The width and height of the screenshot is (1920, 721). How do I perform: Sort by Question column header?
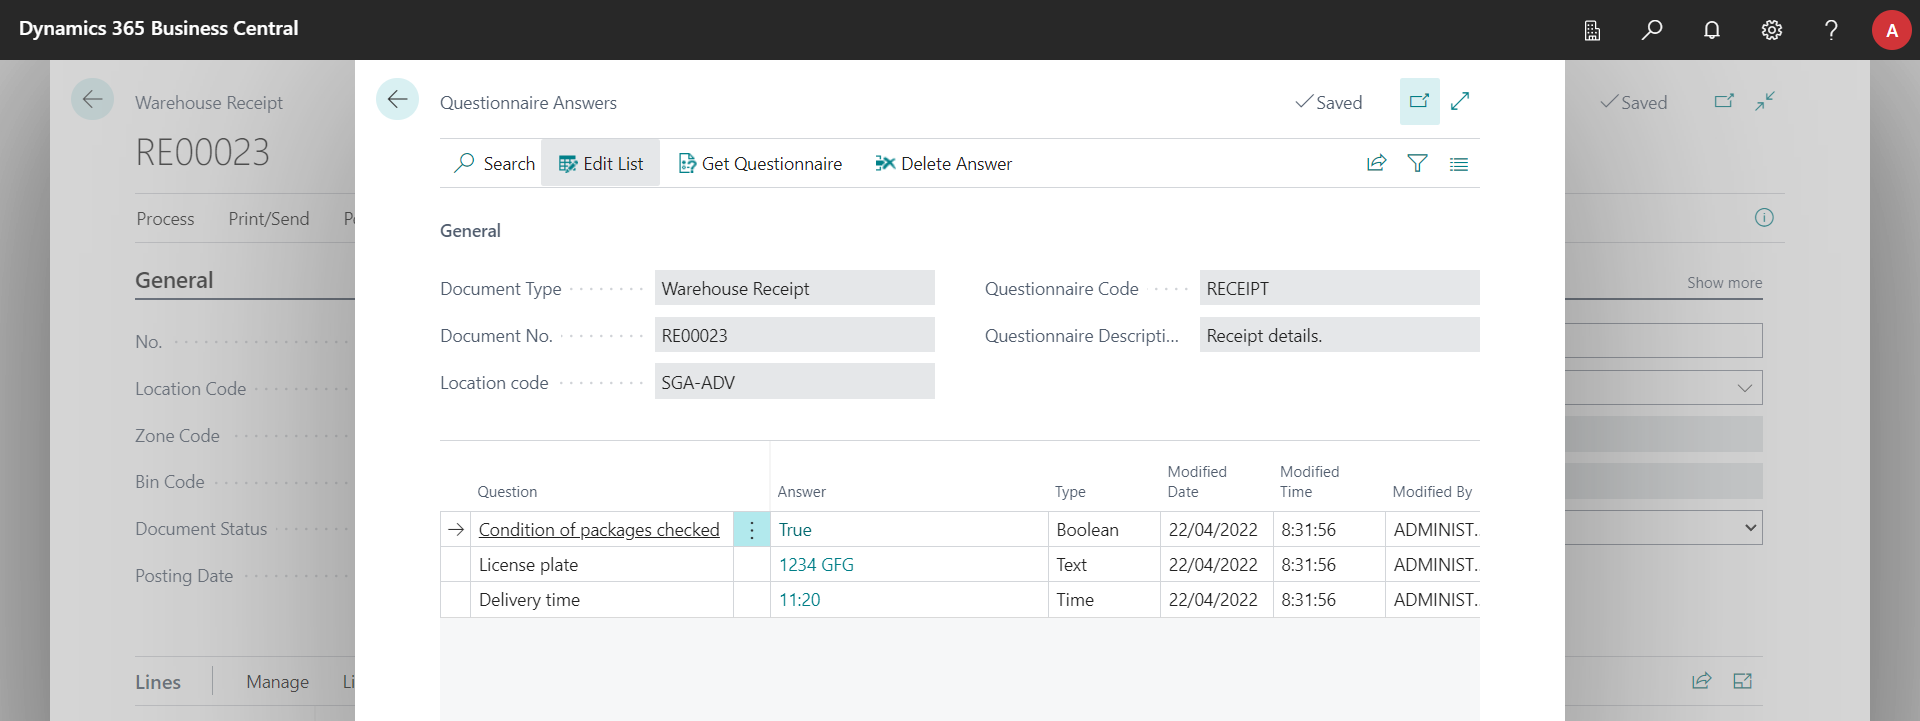pyautogui.click(x=507, y=492)
